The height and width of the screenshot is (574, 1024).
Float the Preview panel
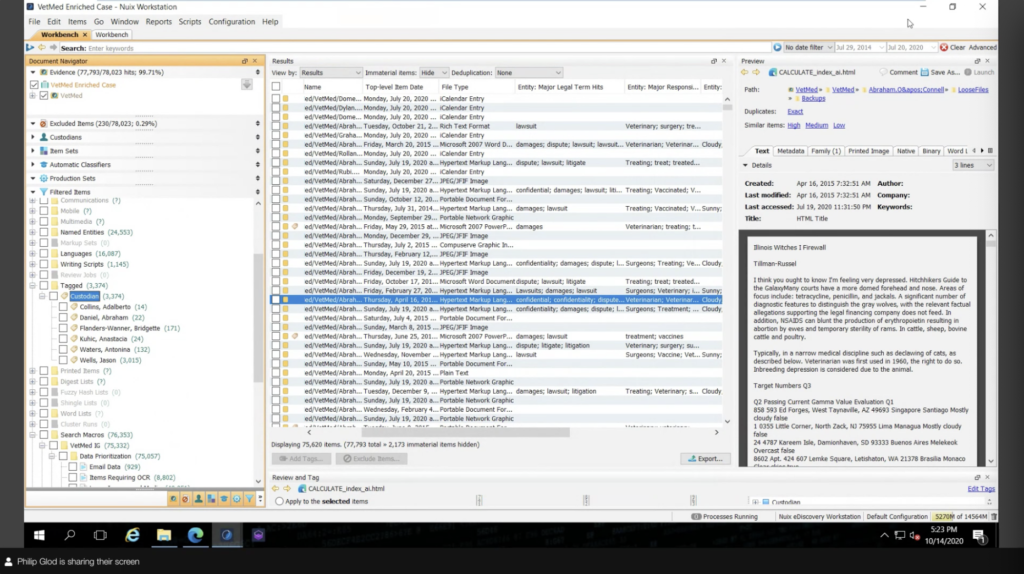click(x=978, y=61)
